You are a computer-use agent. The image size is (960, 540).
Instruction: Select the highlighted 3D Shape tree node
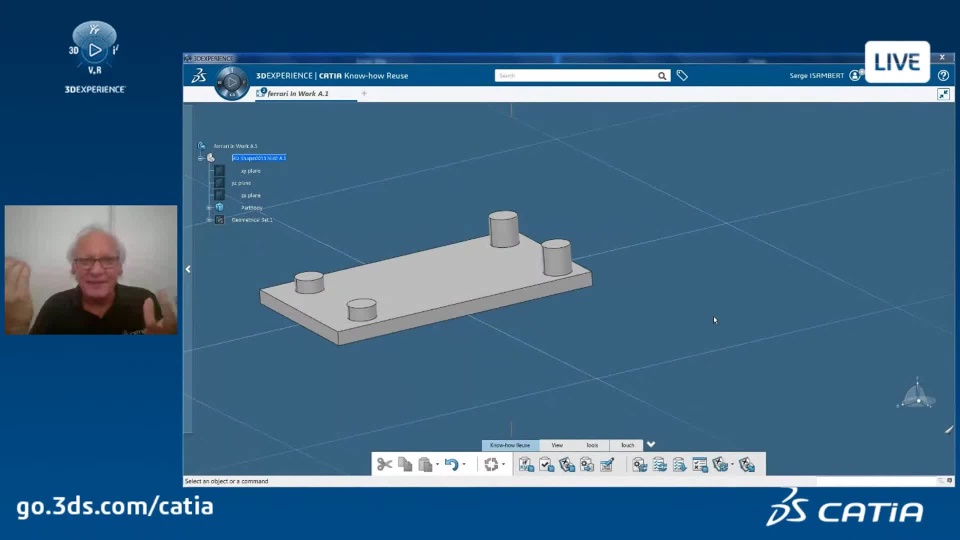(x=259, y=158)
